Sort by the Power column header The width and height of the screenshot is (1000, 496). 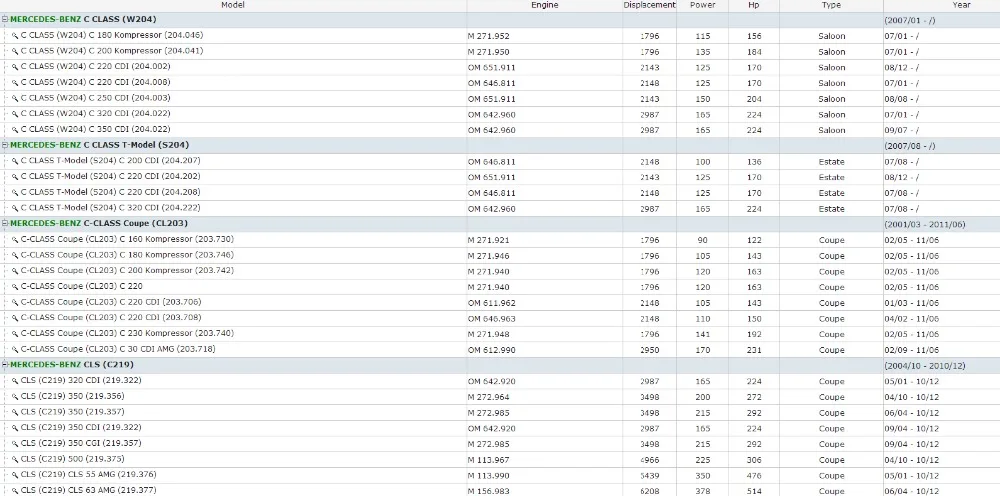pos(702,5)
